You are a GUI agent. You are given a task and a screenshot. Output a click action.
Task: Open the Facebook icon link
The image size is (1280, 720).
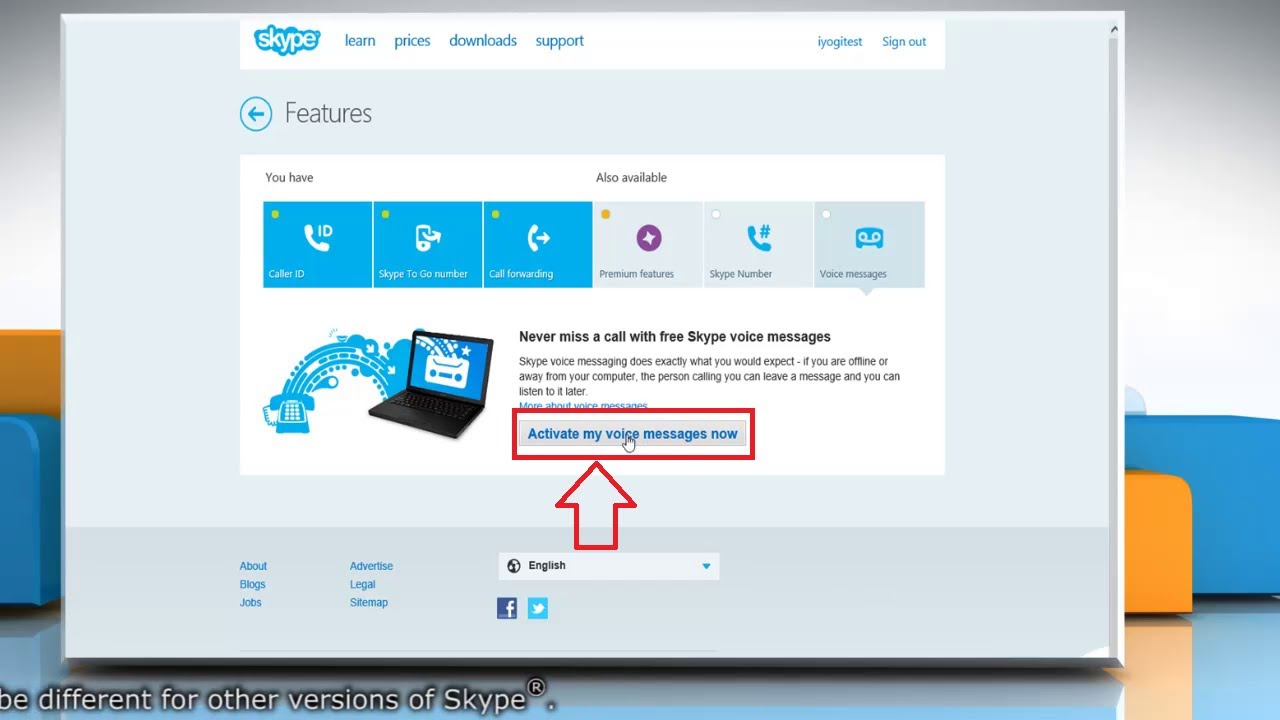click(507, 608)
